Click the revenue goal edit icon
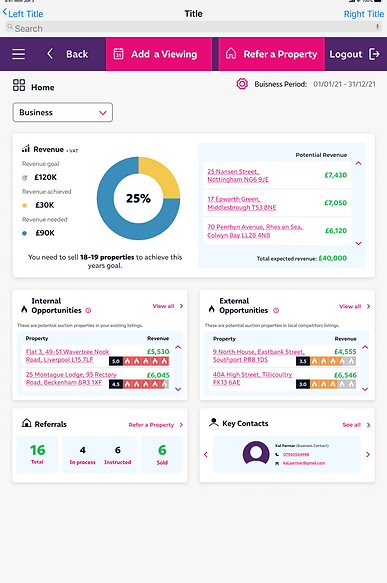Image resolution: width=387 pixels, height=583 pixels. [x=25, y=178]
